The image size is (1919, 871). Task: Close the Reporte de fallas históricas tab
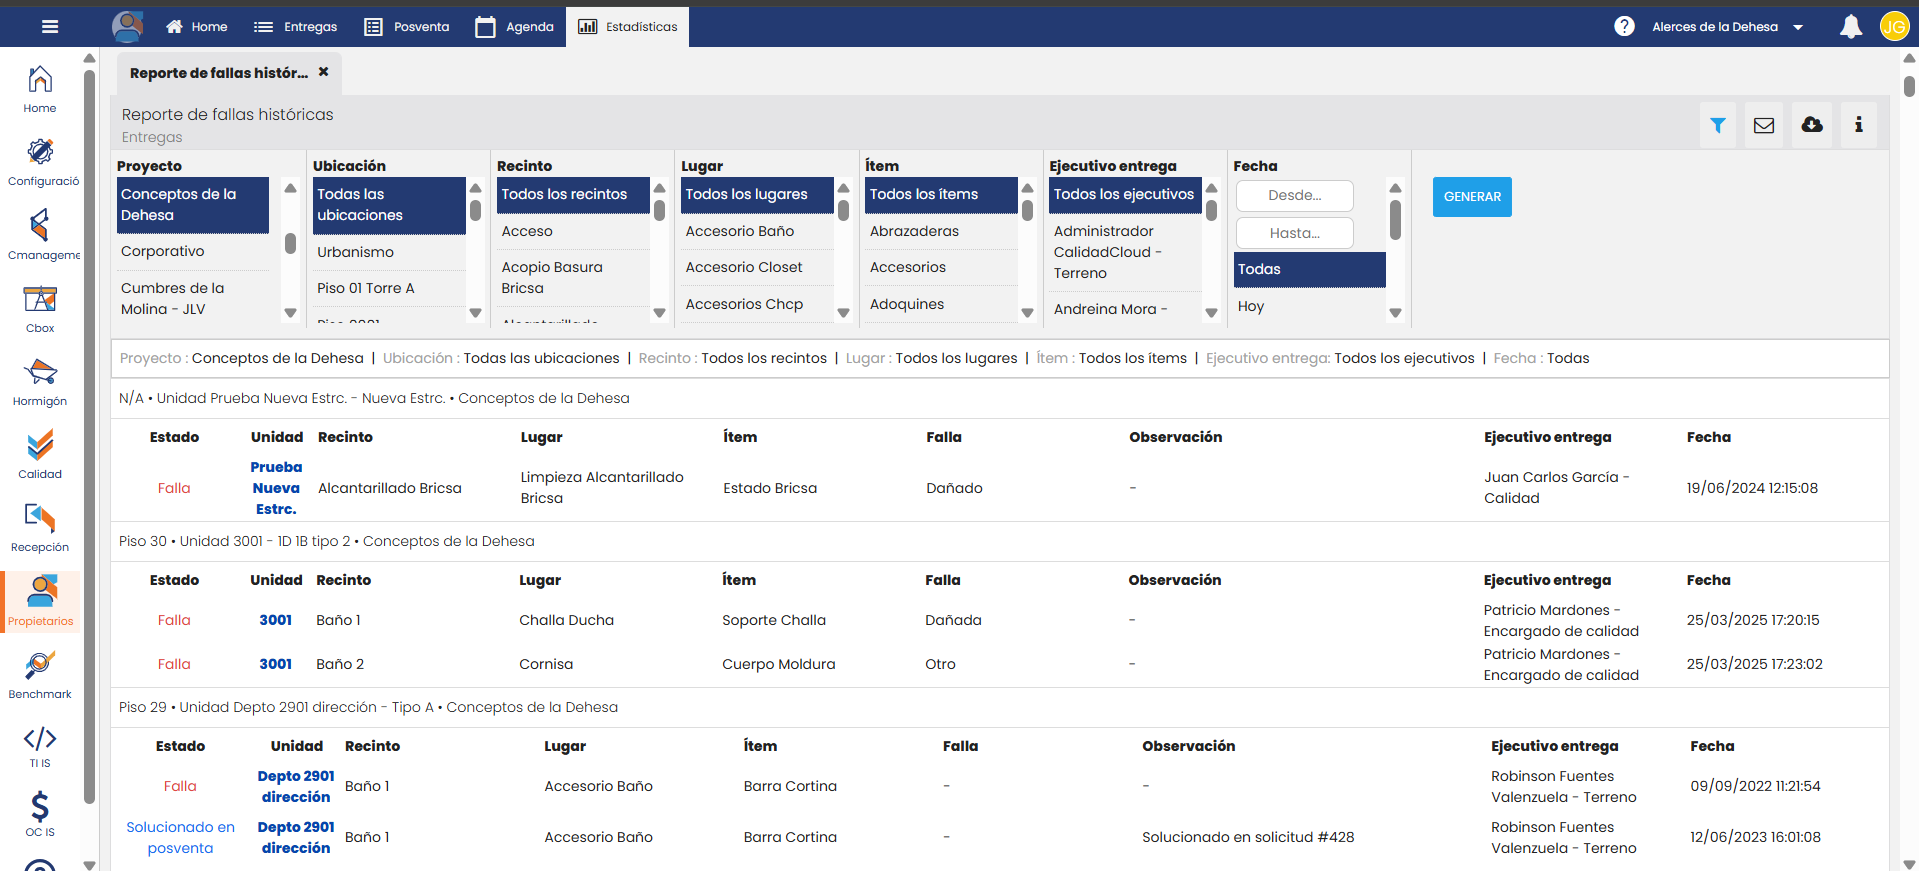tap(323, 72)
